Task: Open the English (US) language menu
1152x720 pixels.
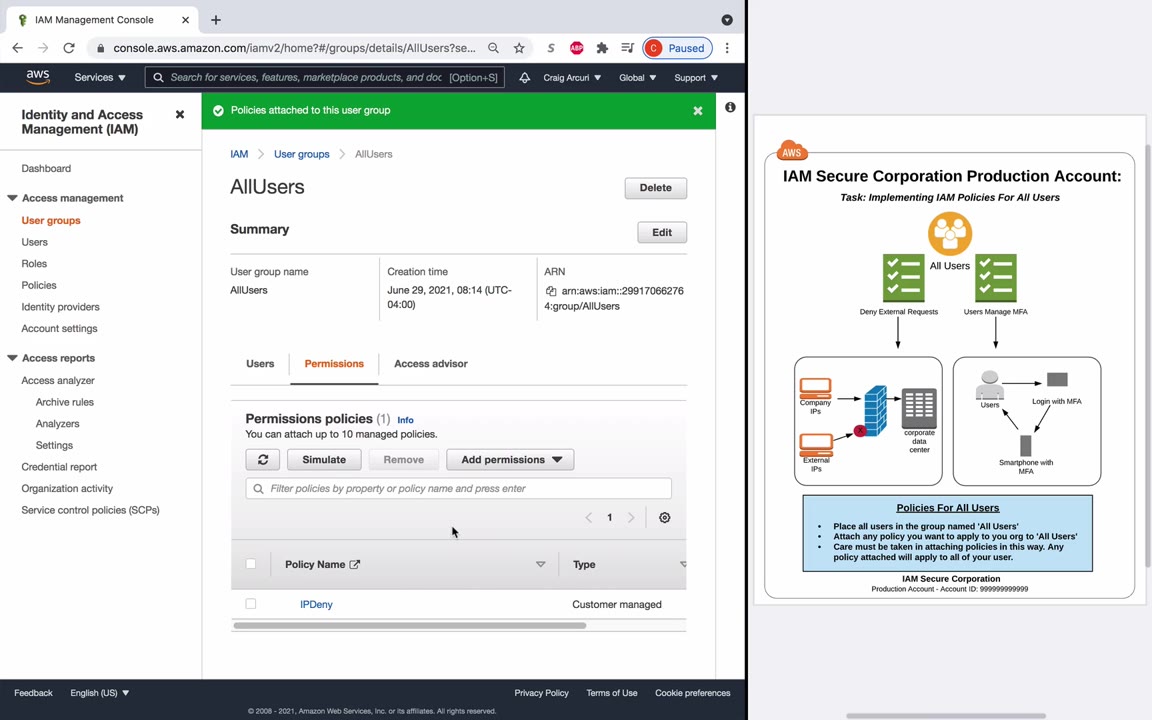Action: tap(99, 693)
